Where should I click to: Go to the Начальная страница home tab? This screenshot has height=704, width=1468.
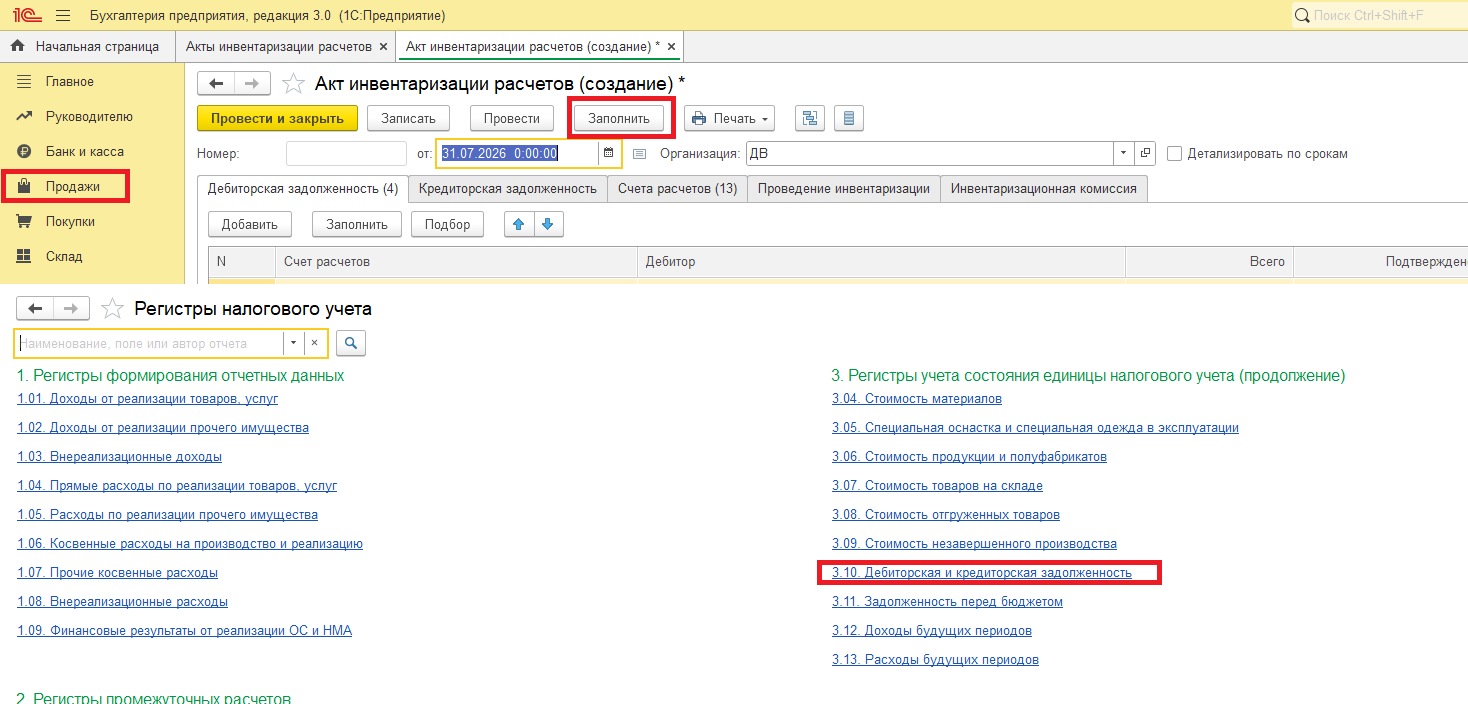(x=85, y=47)
